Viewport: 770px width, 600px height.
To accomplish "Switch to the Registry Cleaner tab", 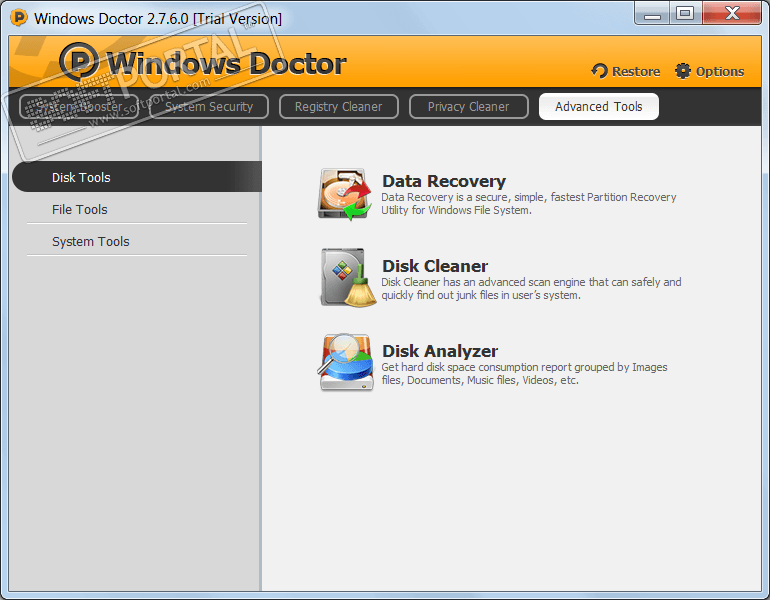I will click(x=338, y=107).
